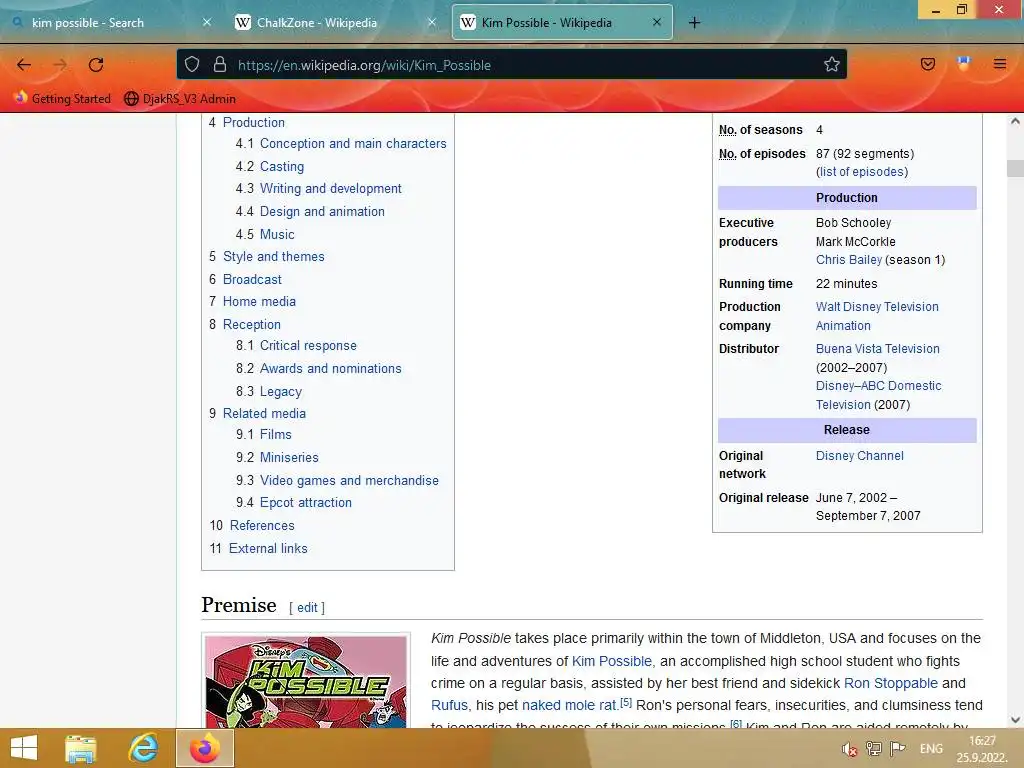Reload the page with the refresh icon
Image resolution: width=1024 pixels, height=768 pixels.
point(96,65)
